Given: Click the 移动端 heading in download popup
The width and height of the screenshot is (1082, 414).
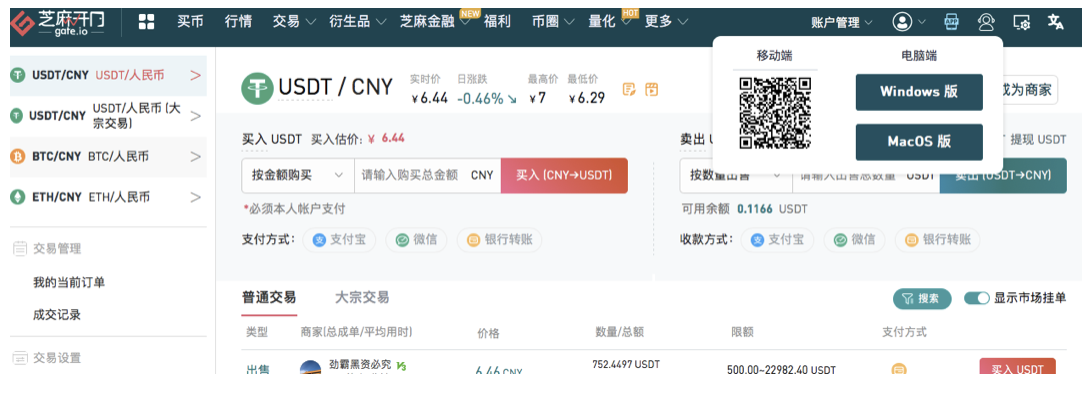Looking at the screenshot, I should 775,56.
